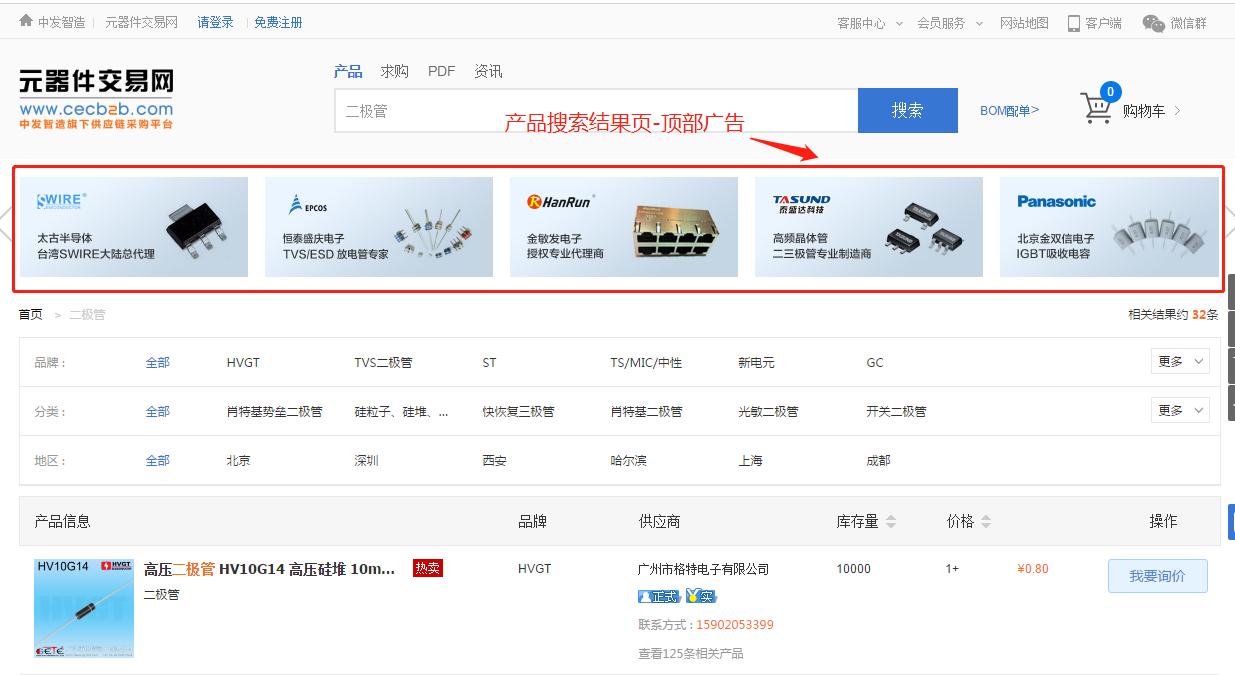This screenshot has width=1235, height=675.
Task: Open the 免费注册 link
Action: (278, 22)
